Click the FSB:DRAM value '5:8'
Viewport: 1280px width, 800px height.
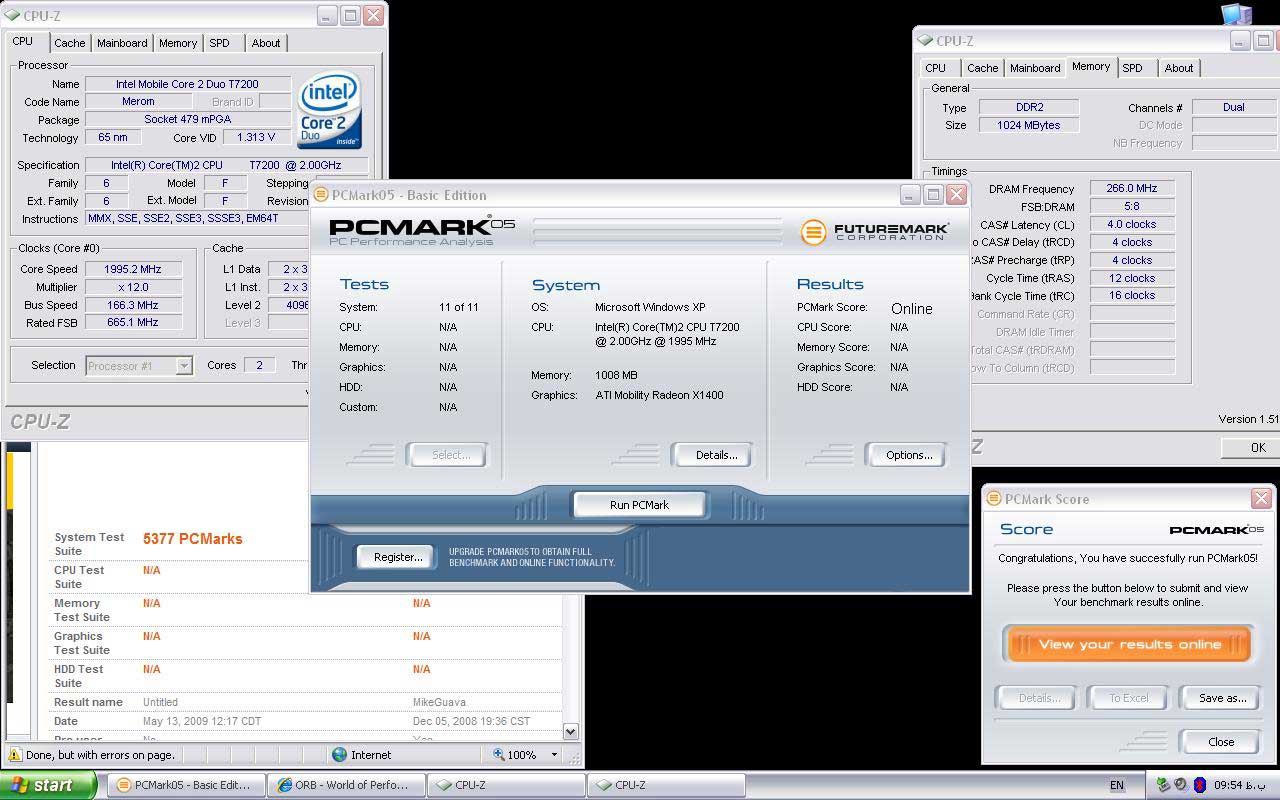click(x=1132, y=206)
